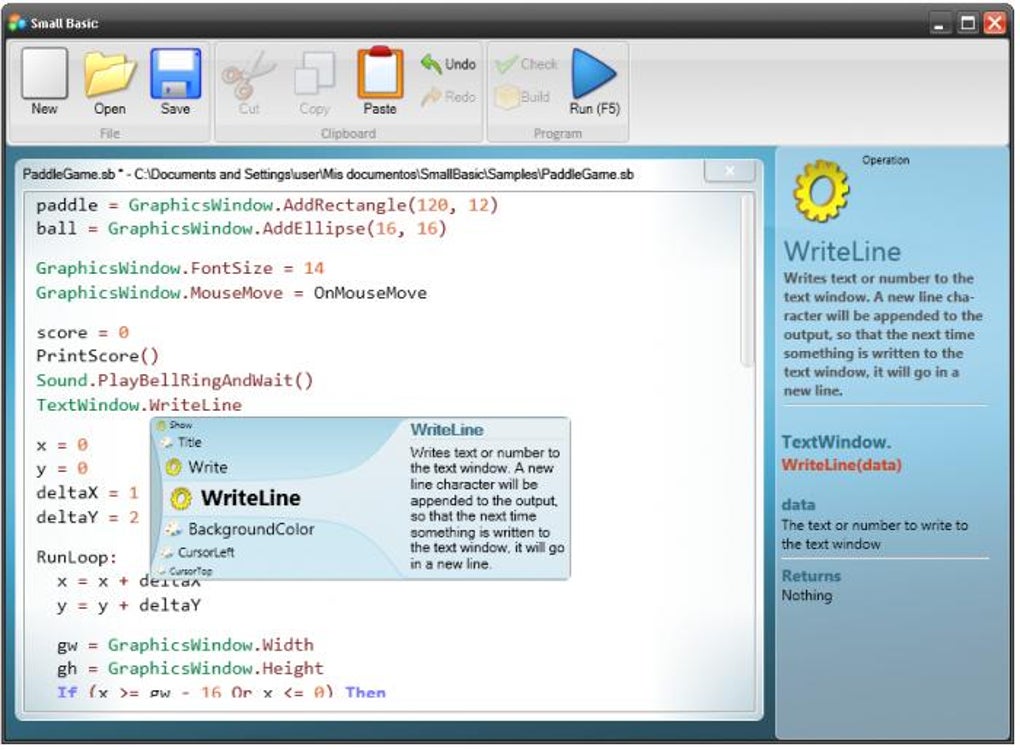Click the Copy icon
This screenshot has height=750, width=1020.
(x=315, y=74)
